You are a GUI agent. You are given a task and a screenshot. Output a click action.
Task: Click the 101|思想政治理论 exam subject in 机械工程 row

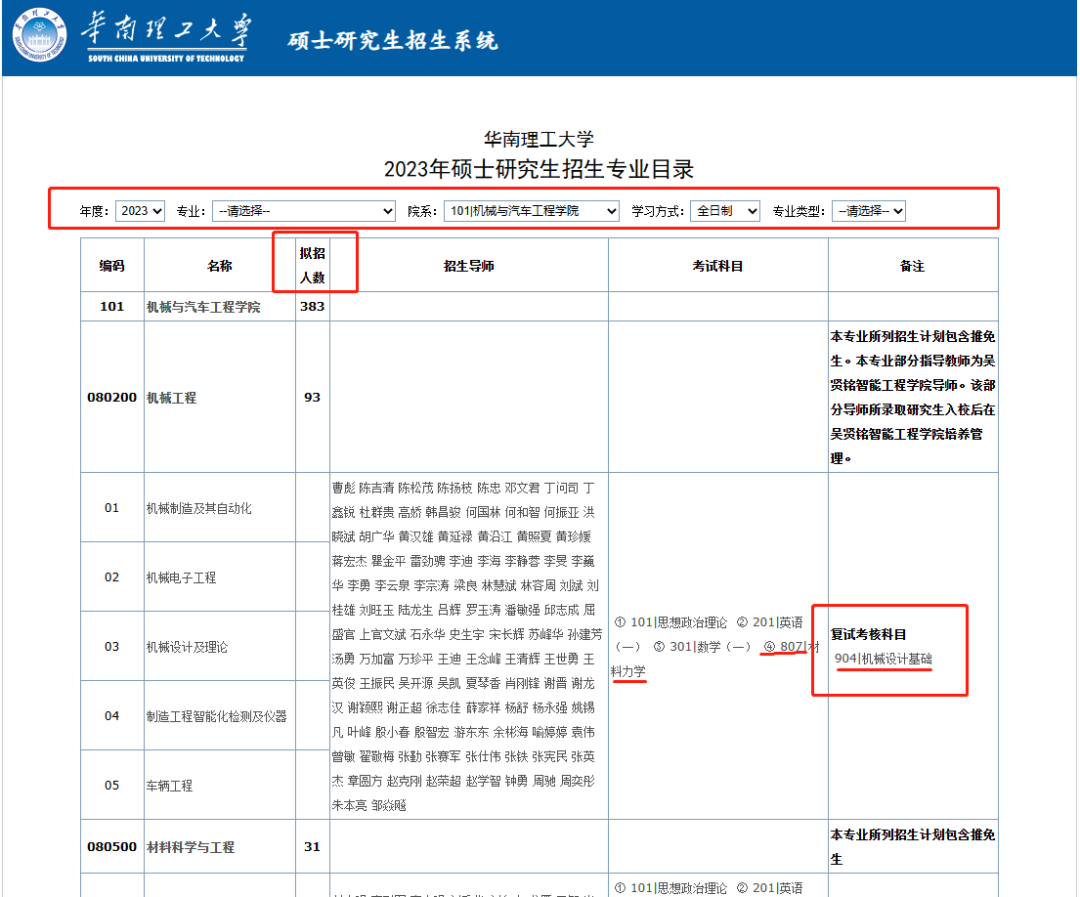click(x=678, y=623)
